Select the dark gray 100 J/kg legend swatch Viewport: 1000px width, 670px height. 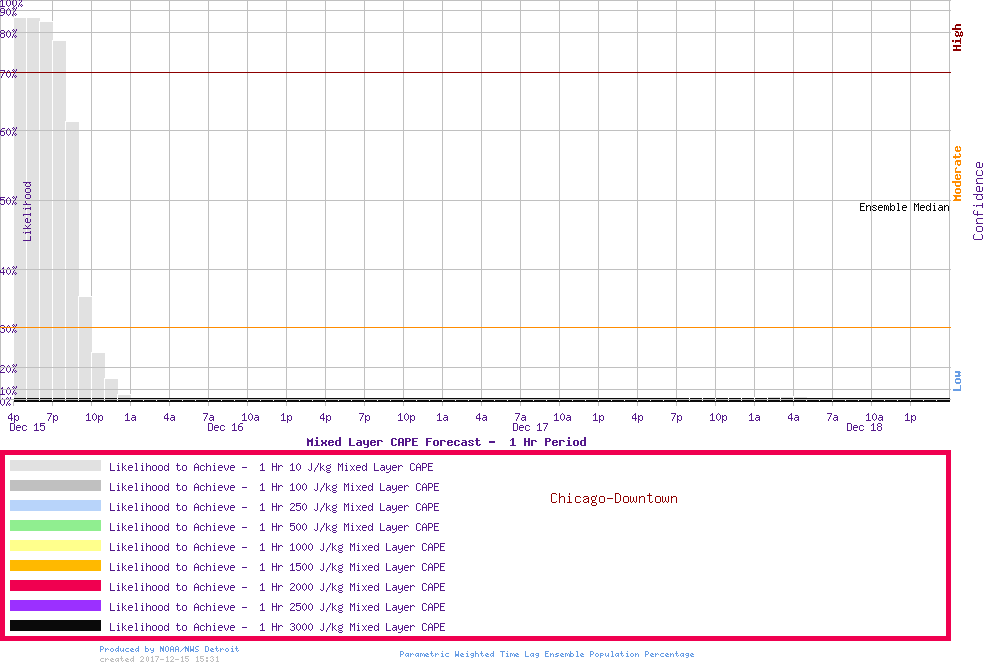[x=55, y=486]
